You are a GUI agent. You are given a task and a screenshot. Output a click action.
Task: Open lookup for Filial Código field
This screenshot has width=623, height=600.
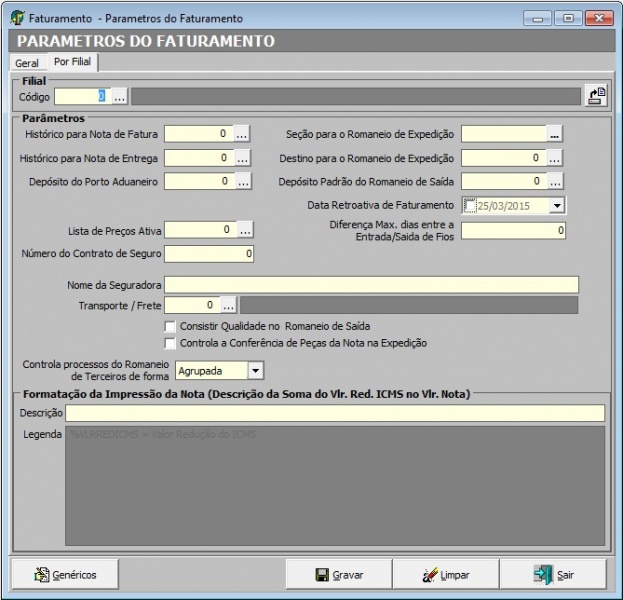coord(120,97)
